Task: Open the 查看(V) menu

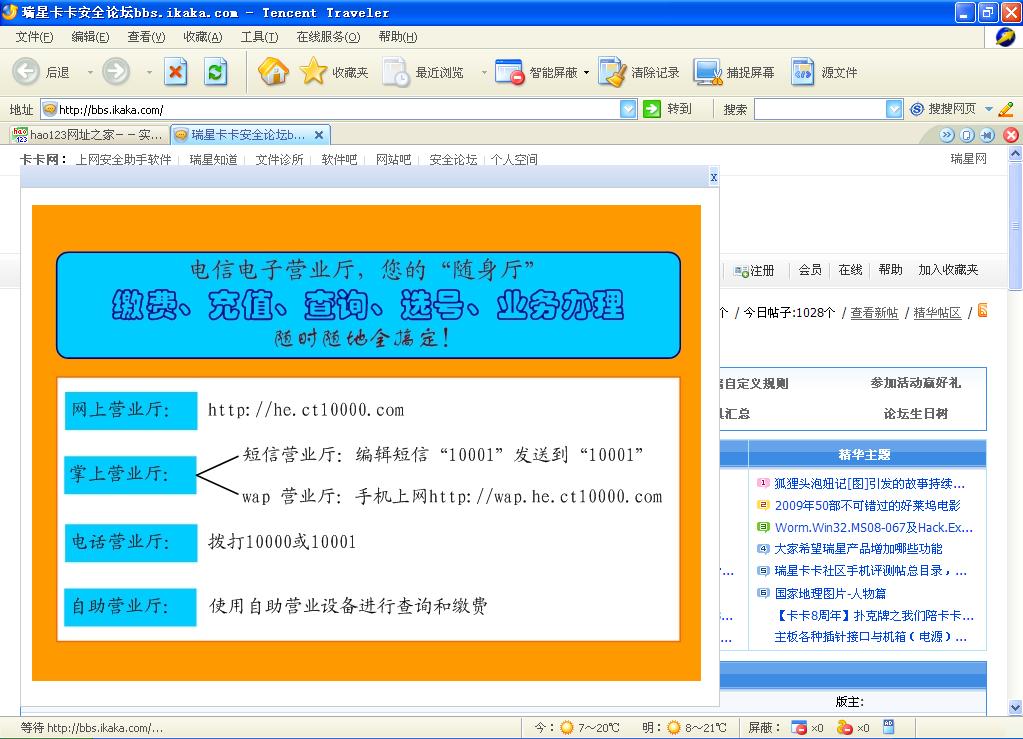Action: [x=146, y=37]
